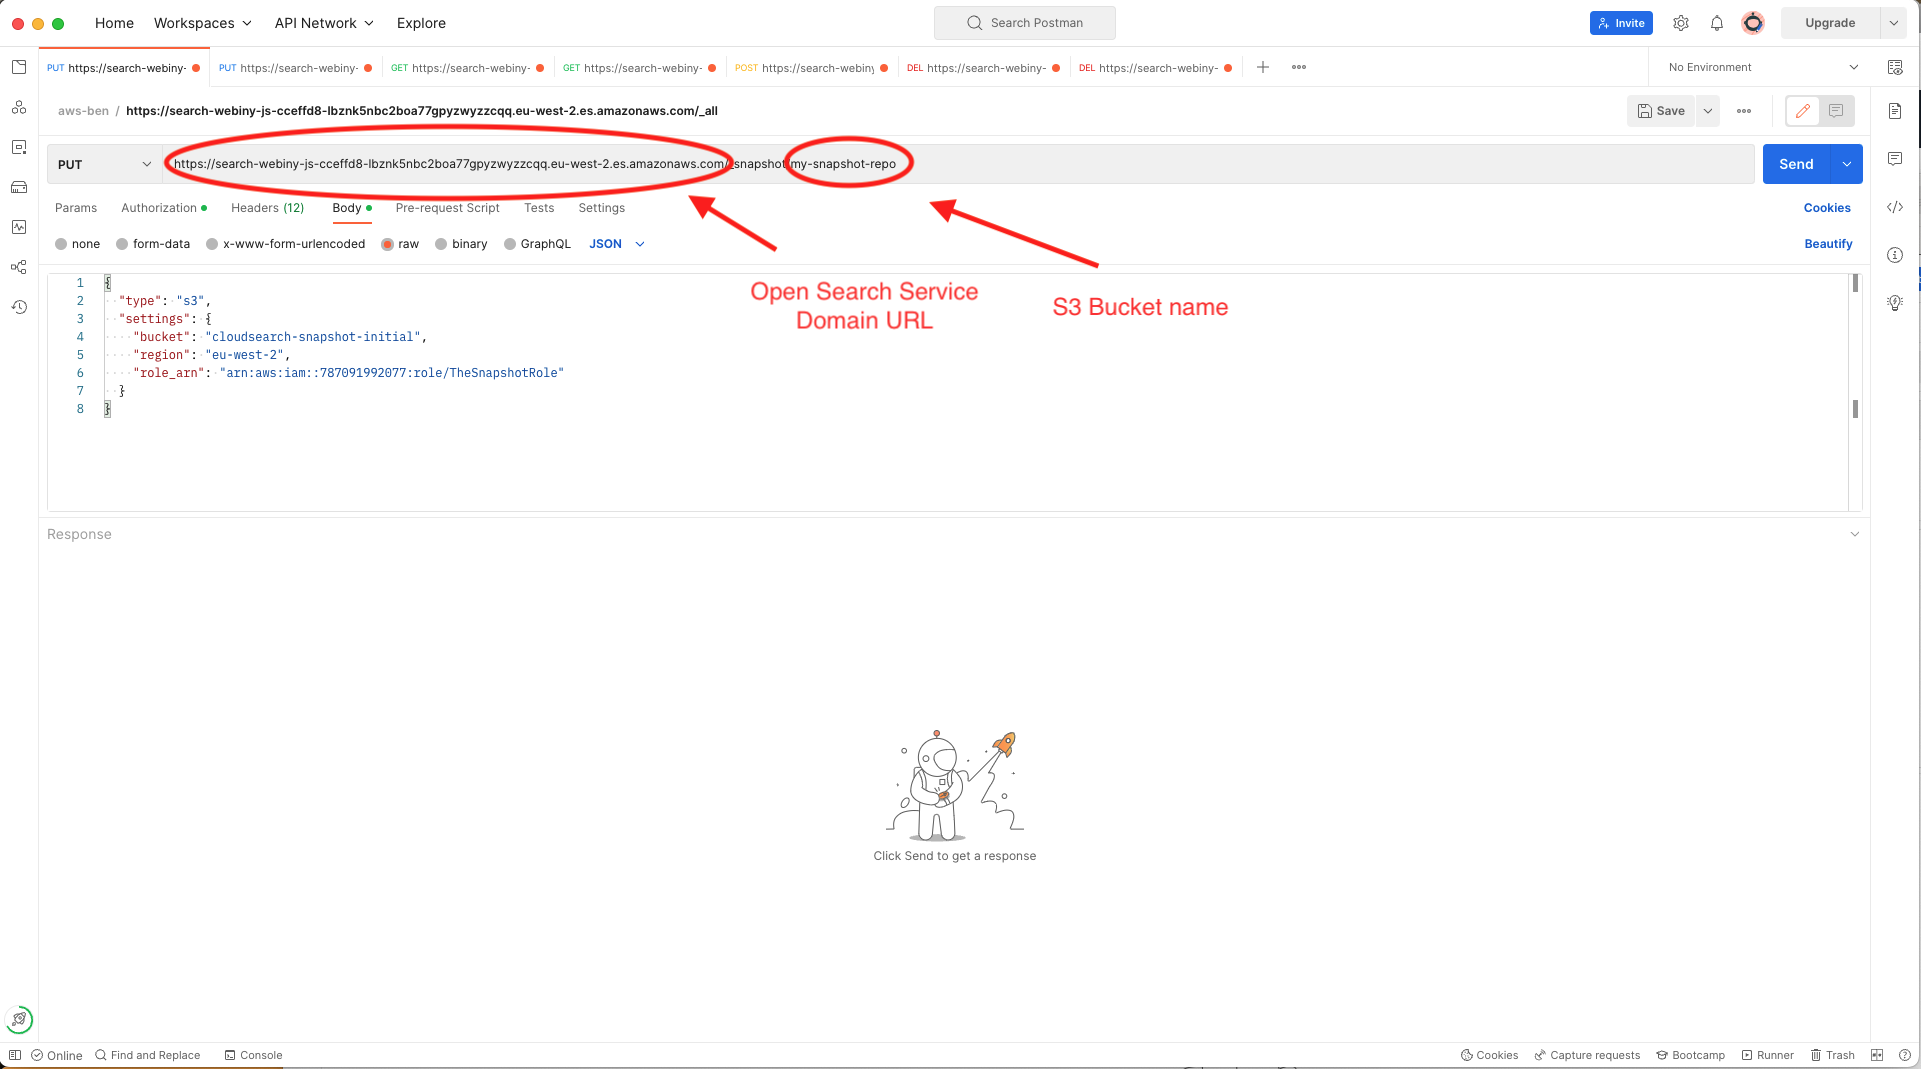Switch to the Authorization tab

pos(160,208)
